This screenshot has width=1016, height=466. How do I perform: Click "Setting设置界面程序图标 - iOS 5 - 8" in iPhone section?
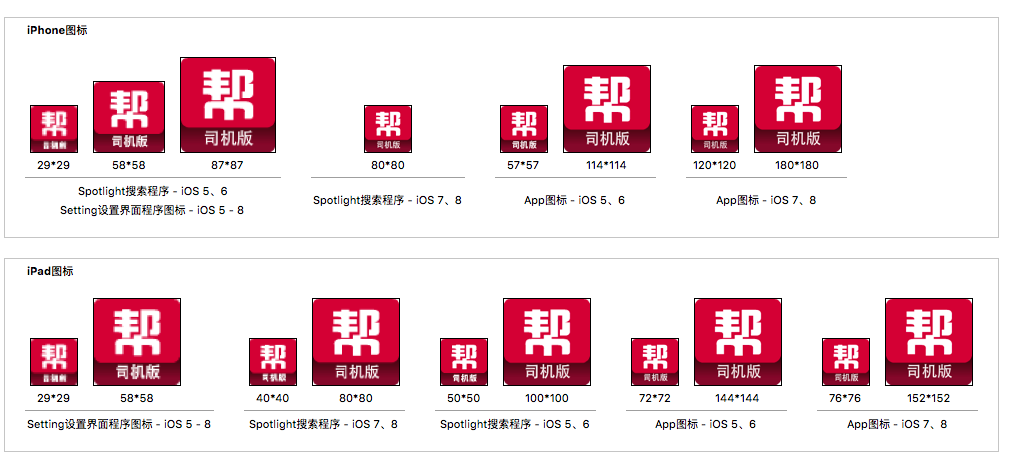click(152, 210)
